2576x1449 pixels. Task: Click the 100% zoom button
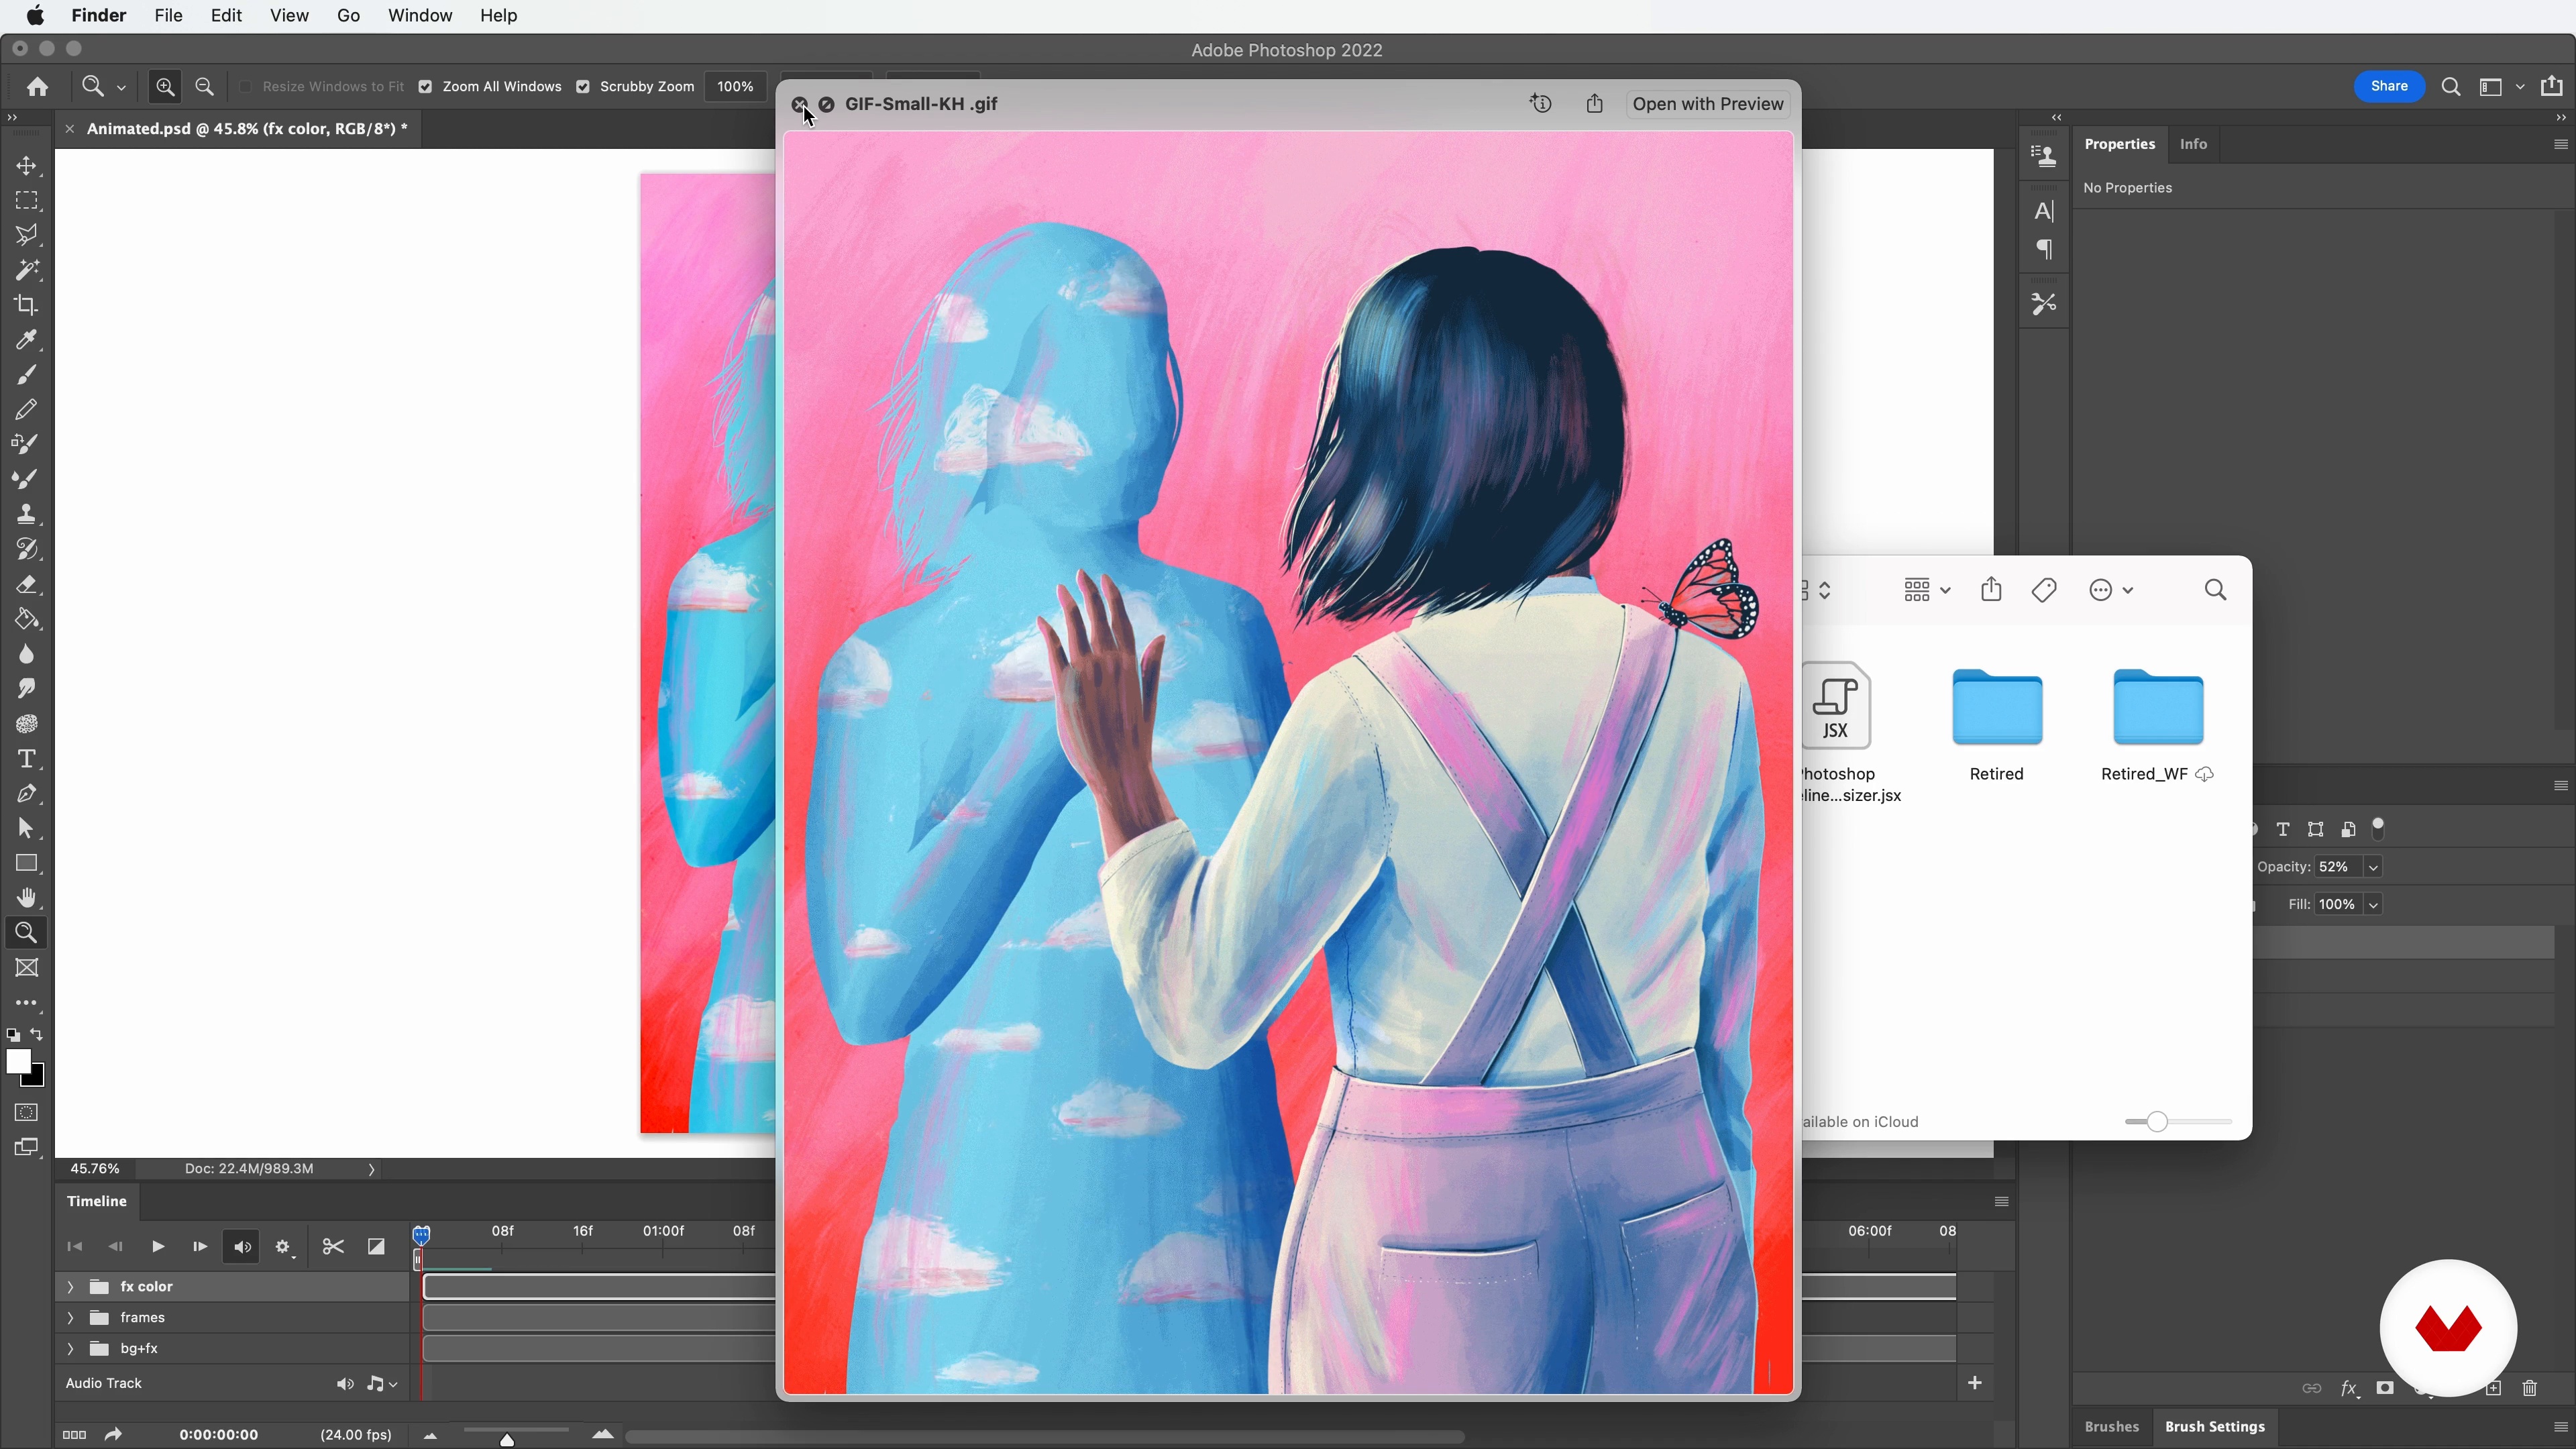coord(735,87)
